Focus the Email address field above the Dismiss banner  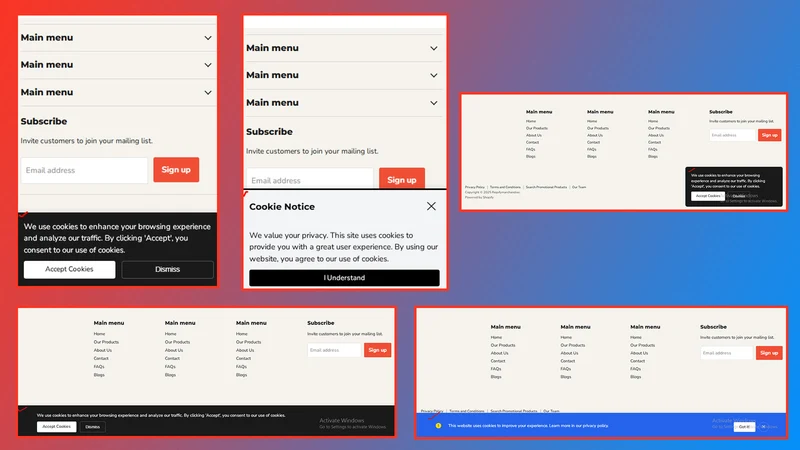point(85,170)
